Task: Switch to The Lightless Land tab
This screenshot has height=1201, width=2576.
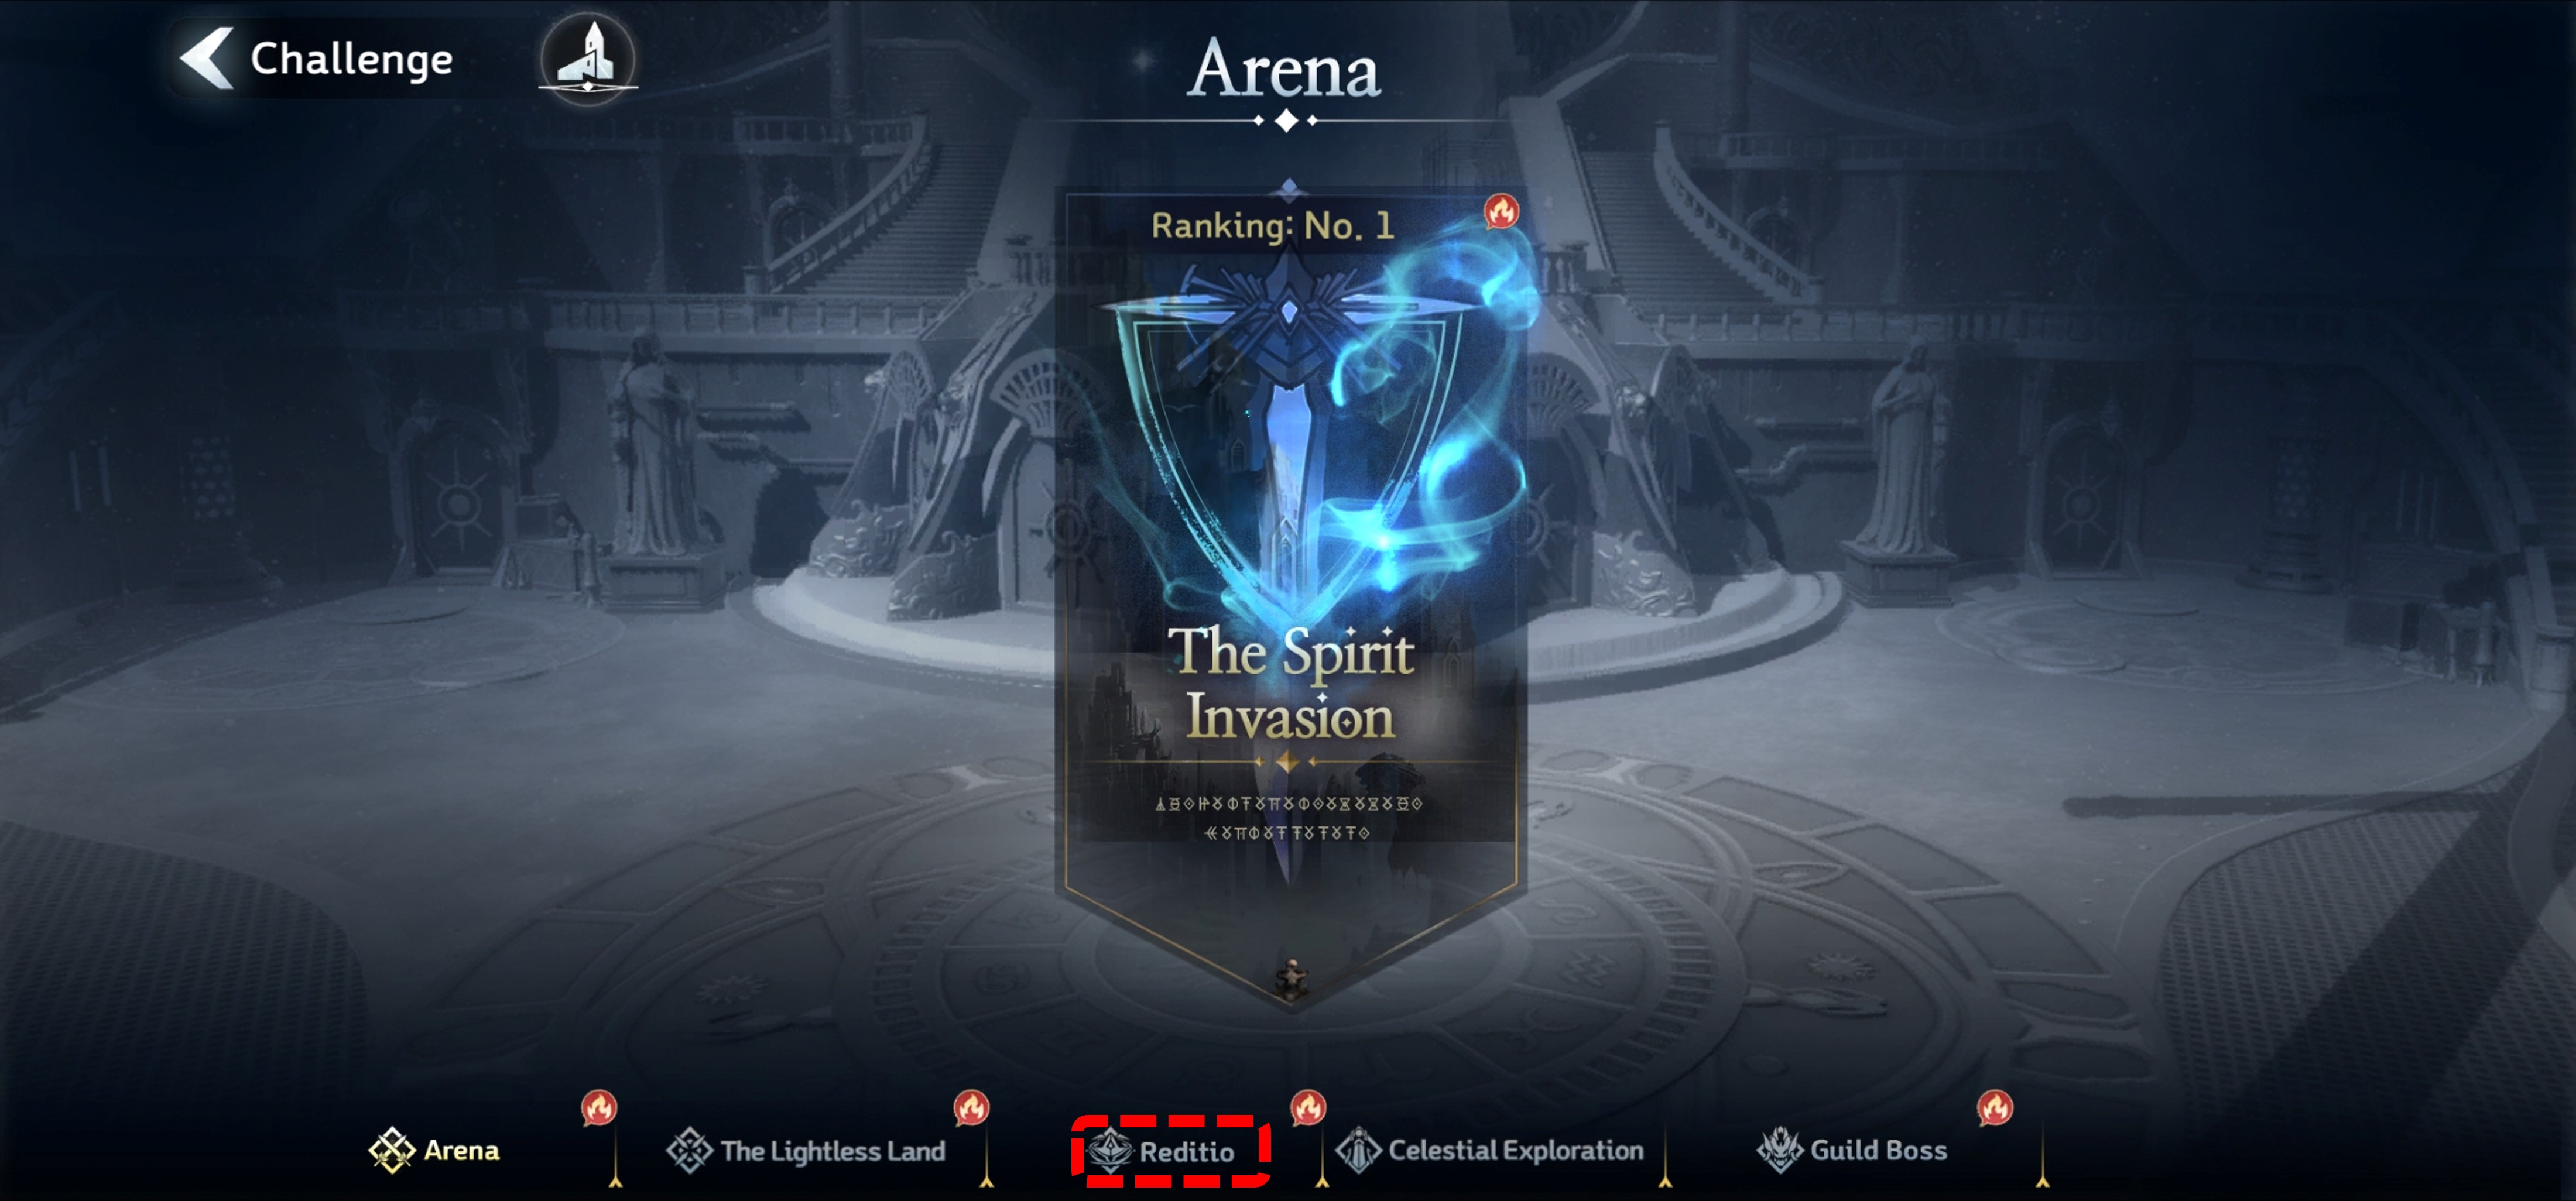Action: point(806,1150)
